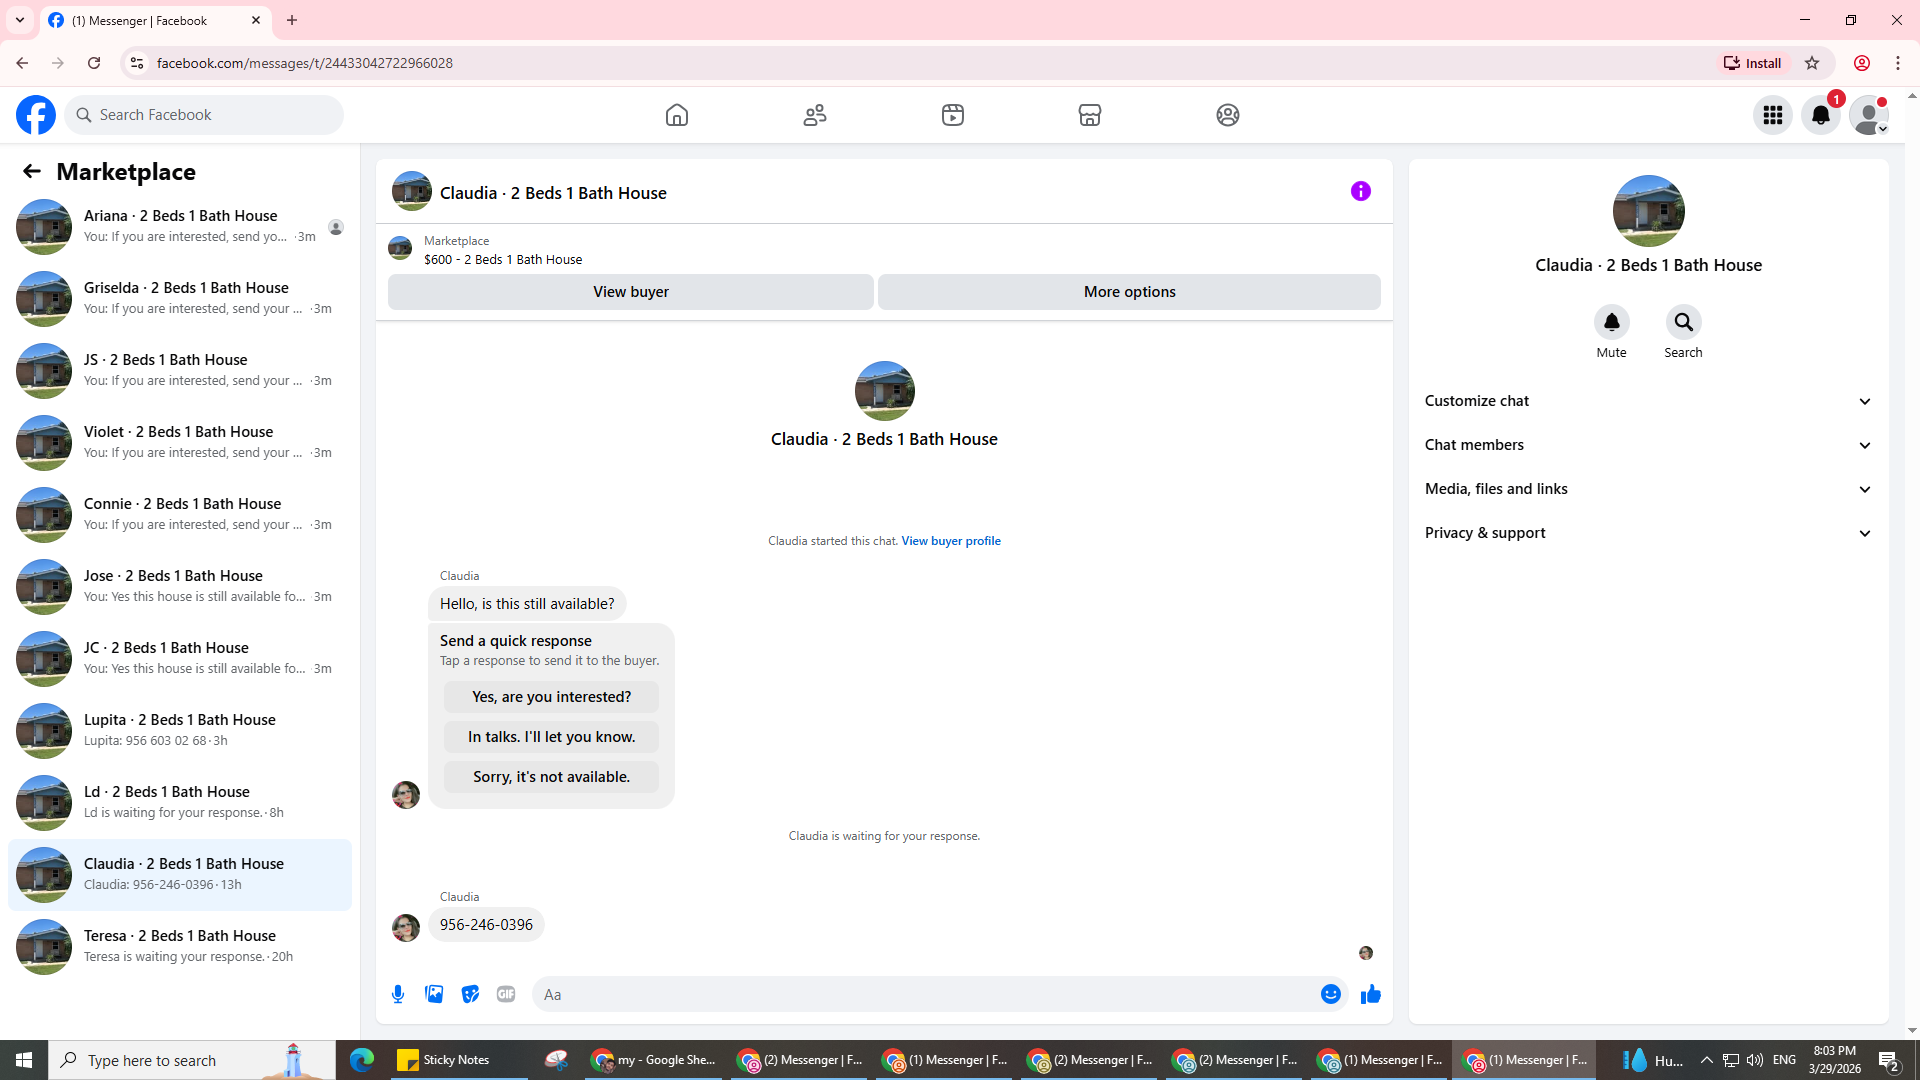This screenshot has width=1920, height=1080.
Task: Choose a sticker icon
Action: pos(470,994)
